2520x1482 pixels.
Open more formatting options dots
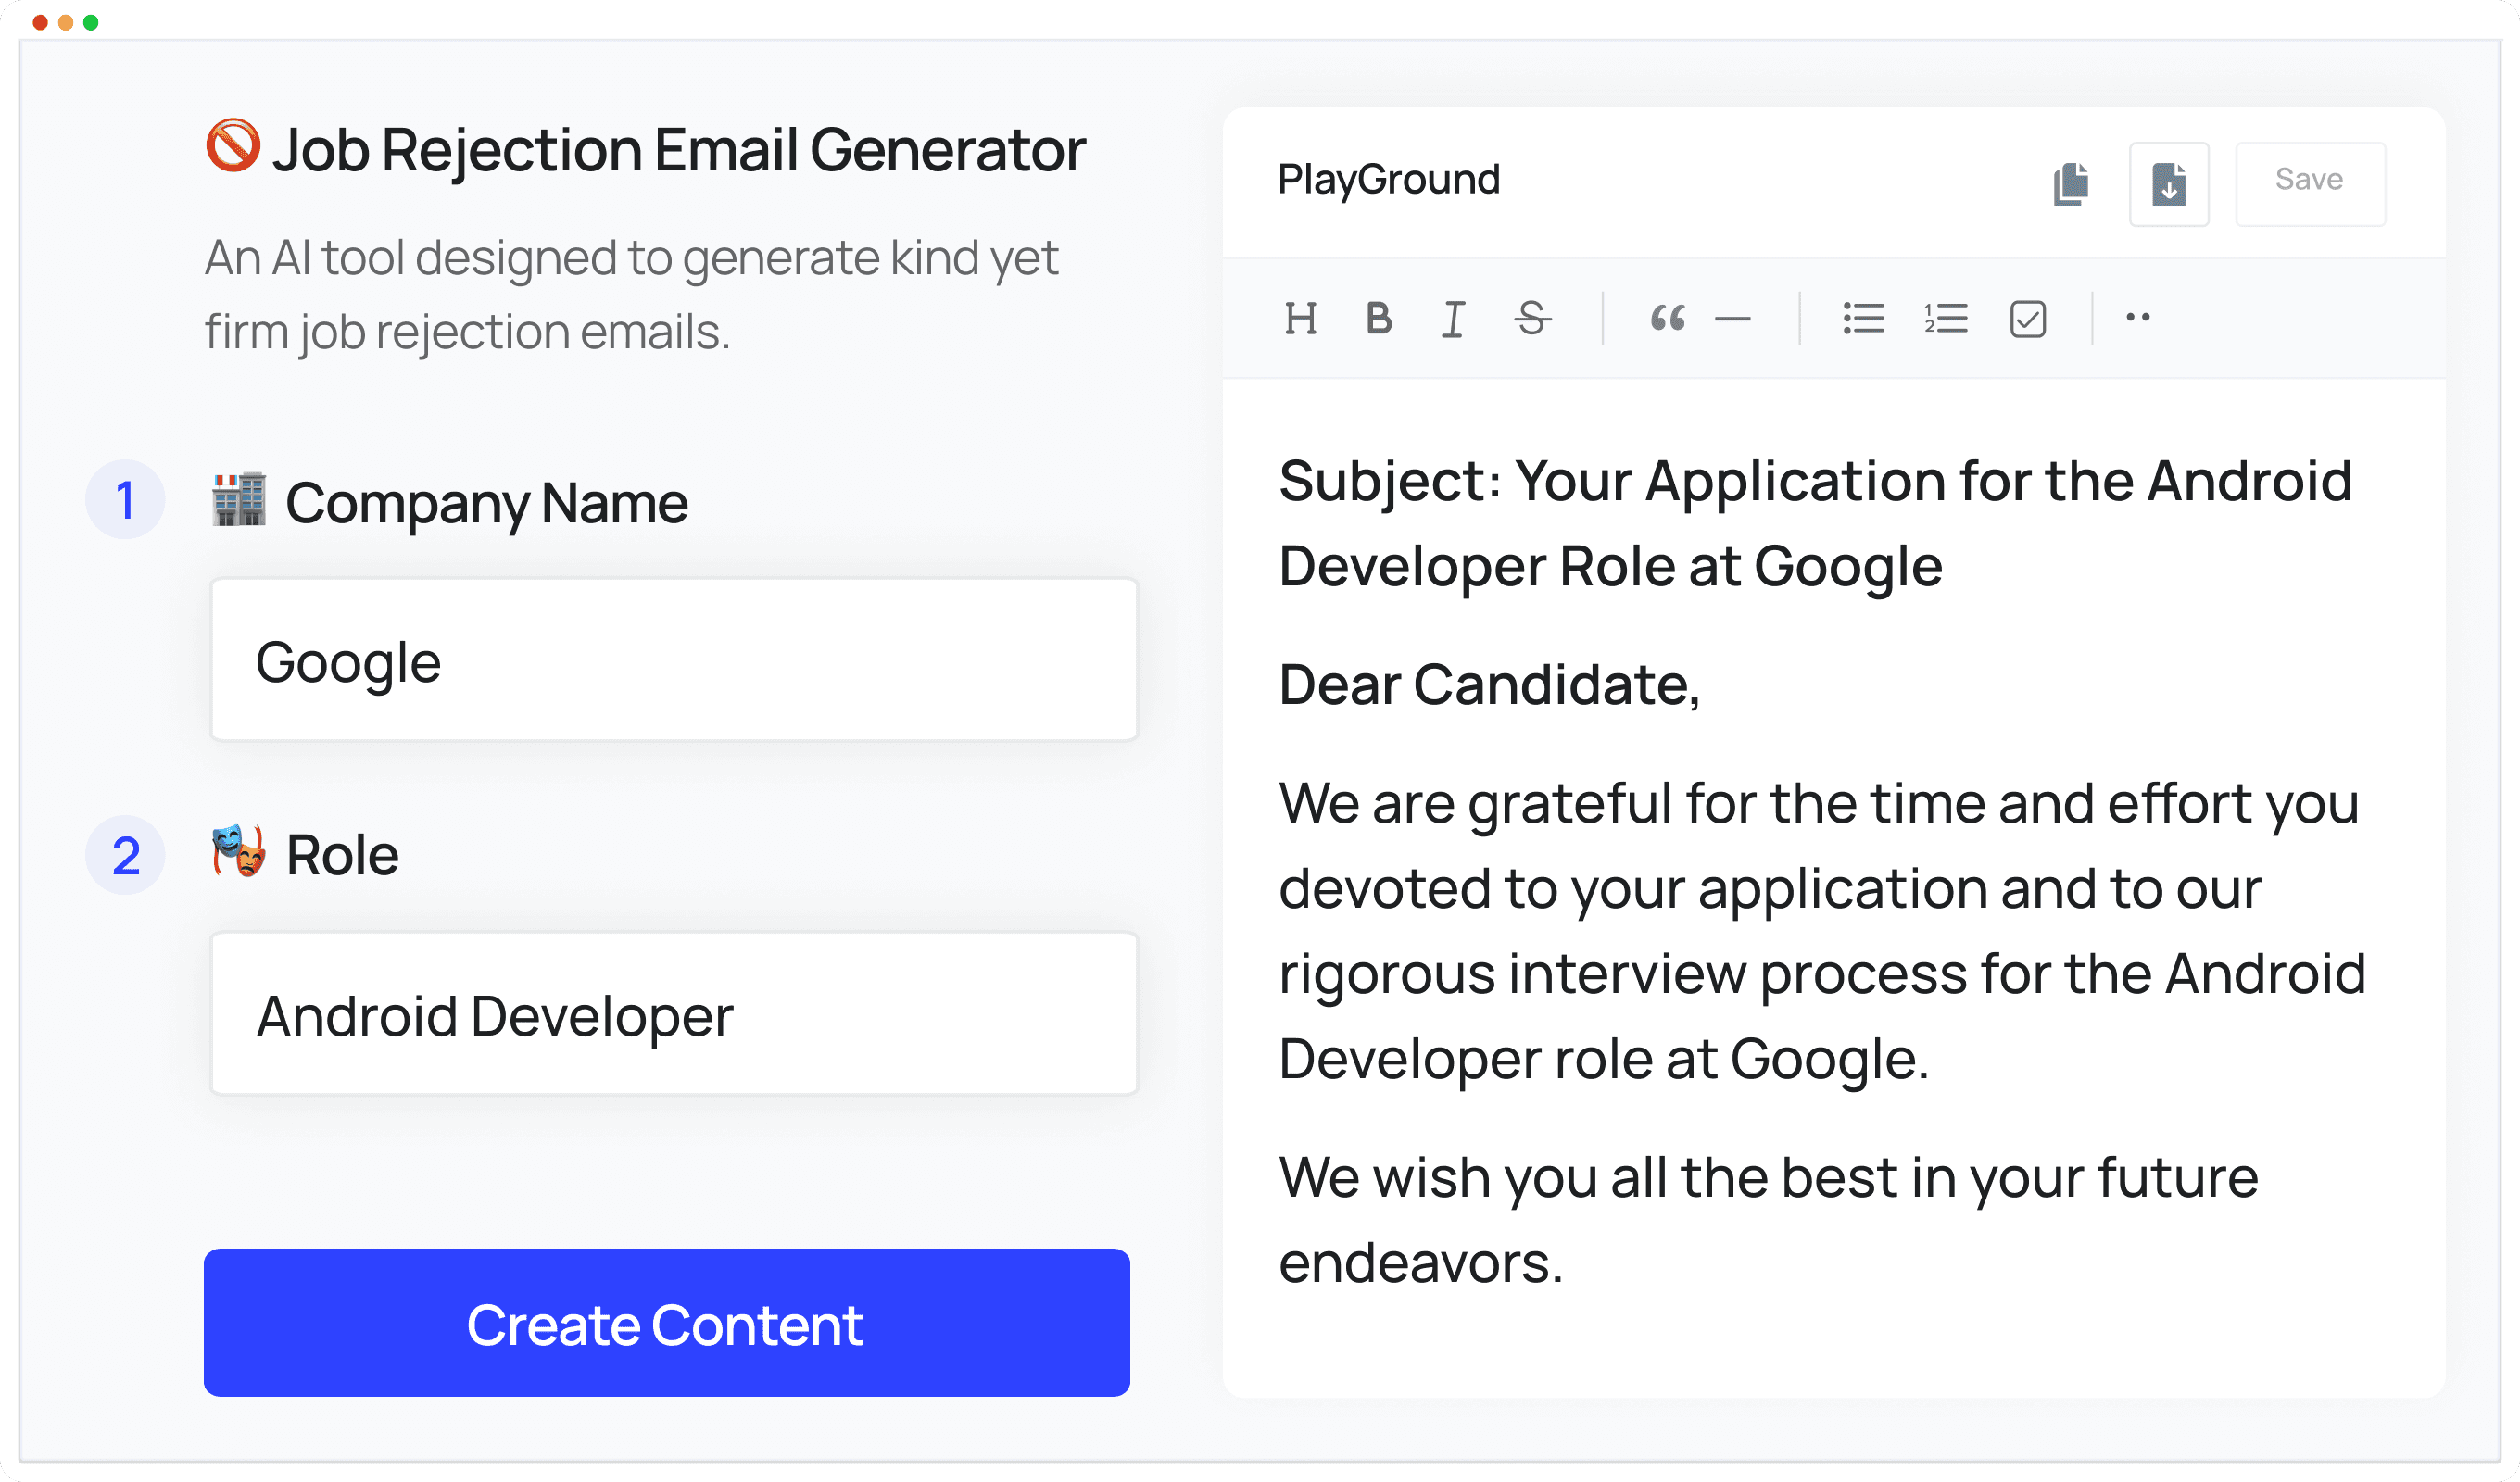pos(2138,318)
